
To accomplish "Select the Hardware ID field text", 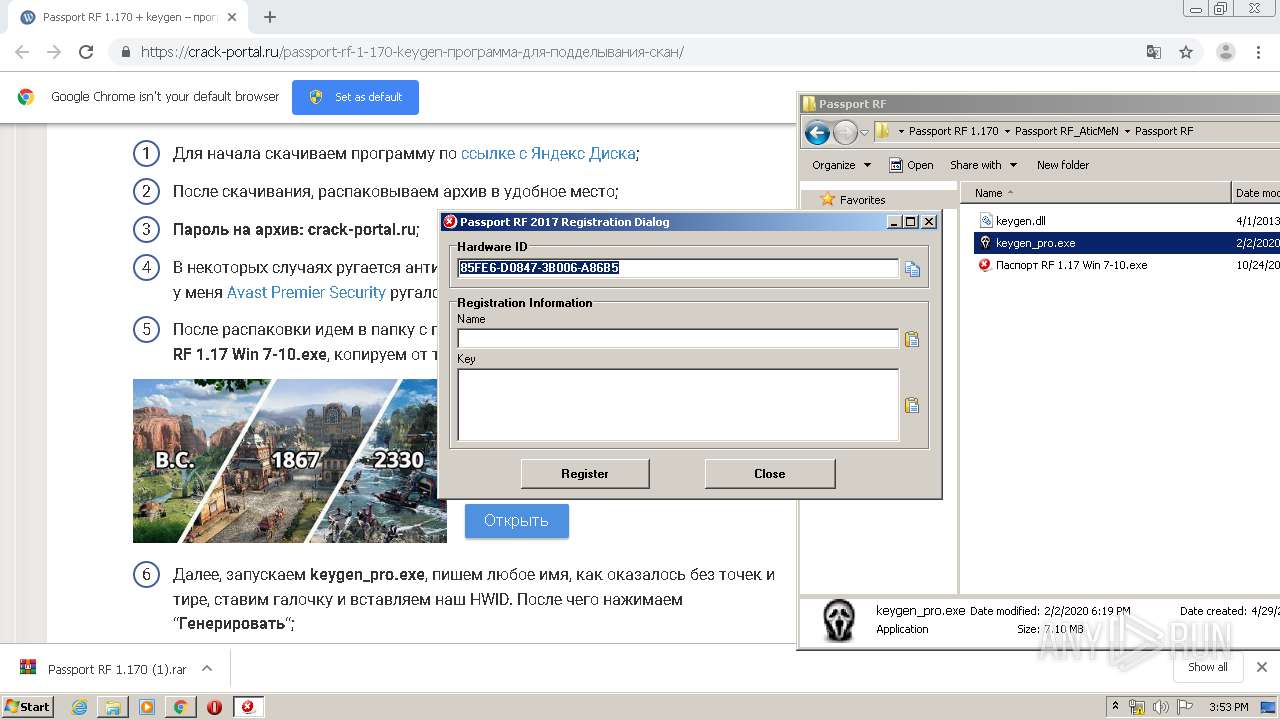I will 678,268.
